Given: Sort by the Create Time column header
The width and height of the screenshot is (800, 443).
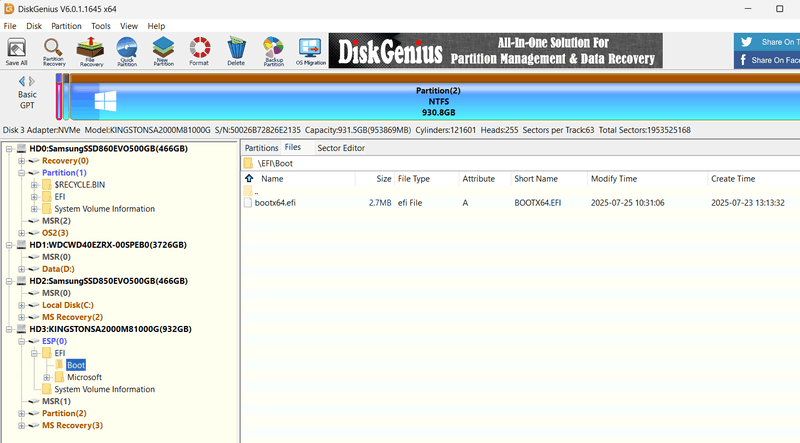Looking at the screenshot, I should tap(733, 179).
